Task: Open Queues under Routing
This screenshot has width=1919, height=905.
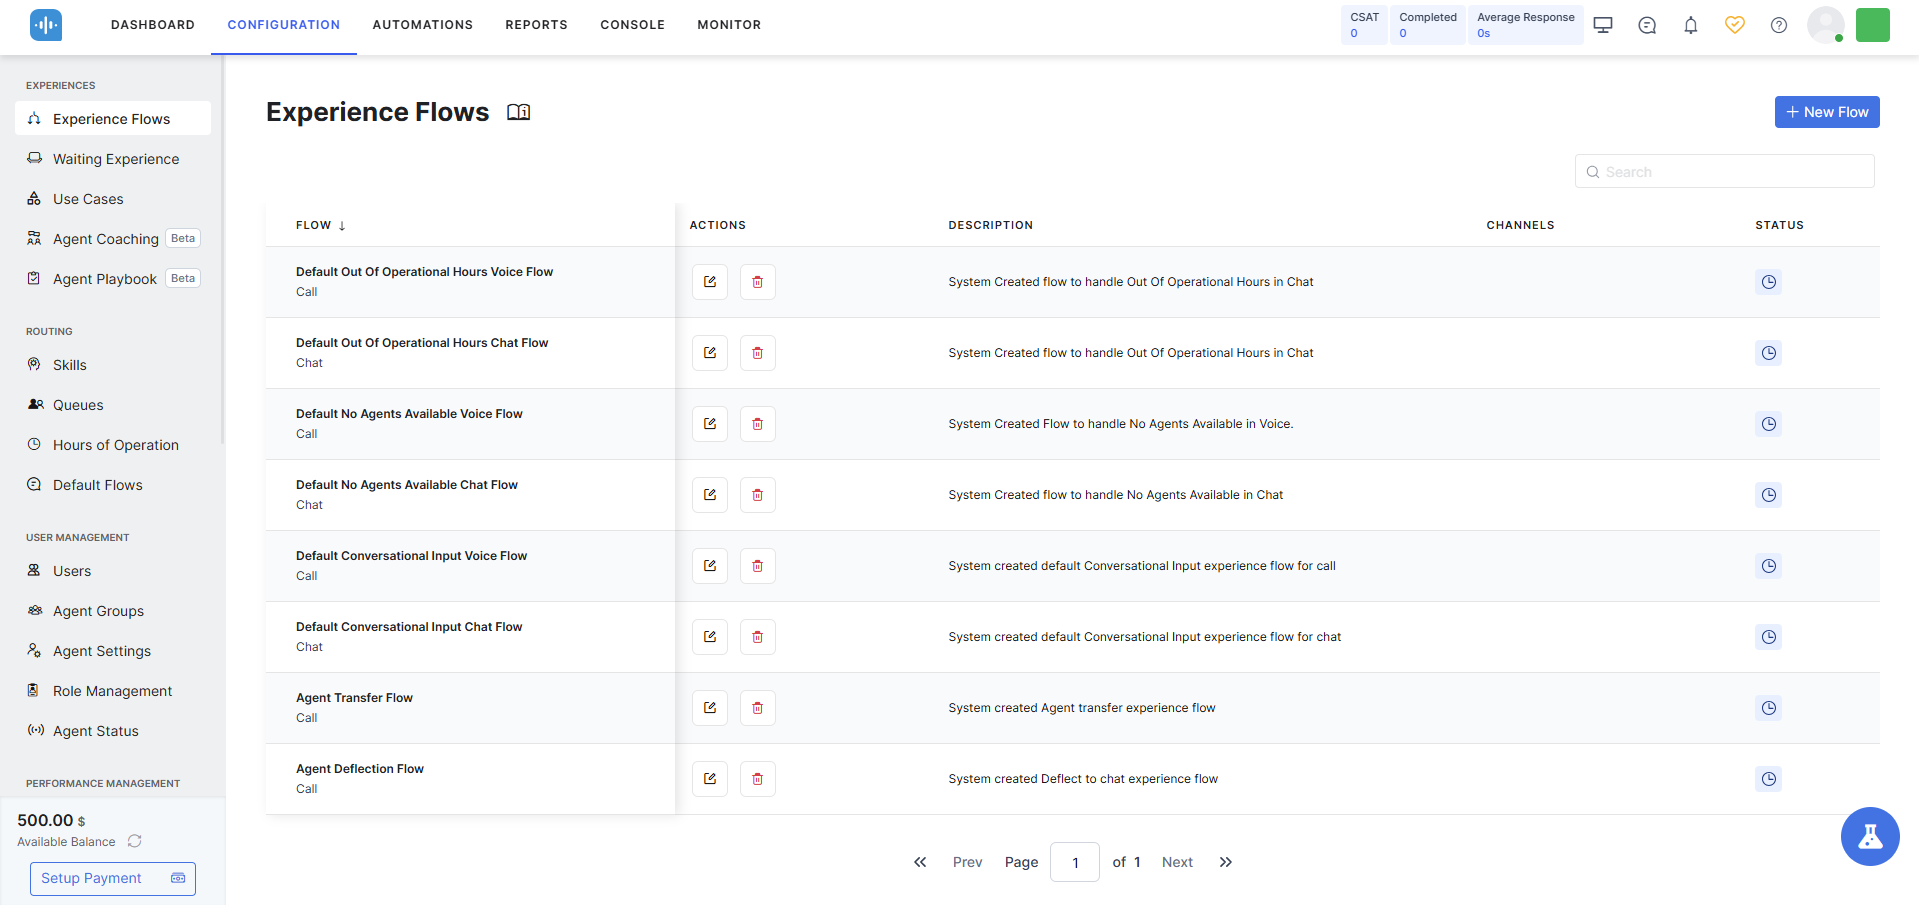Action: 113,405
